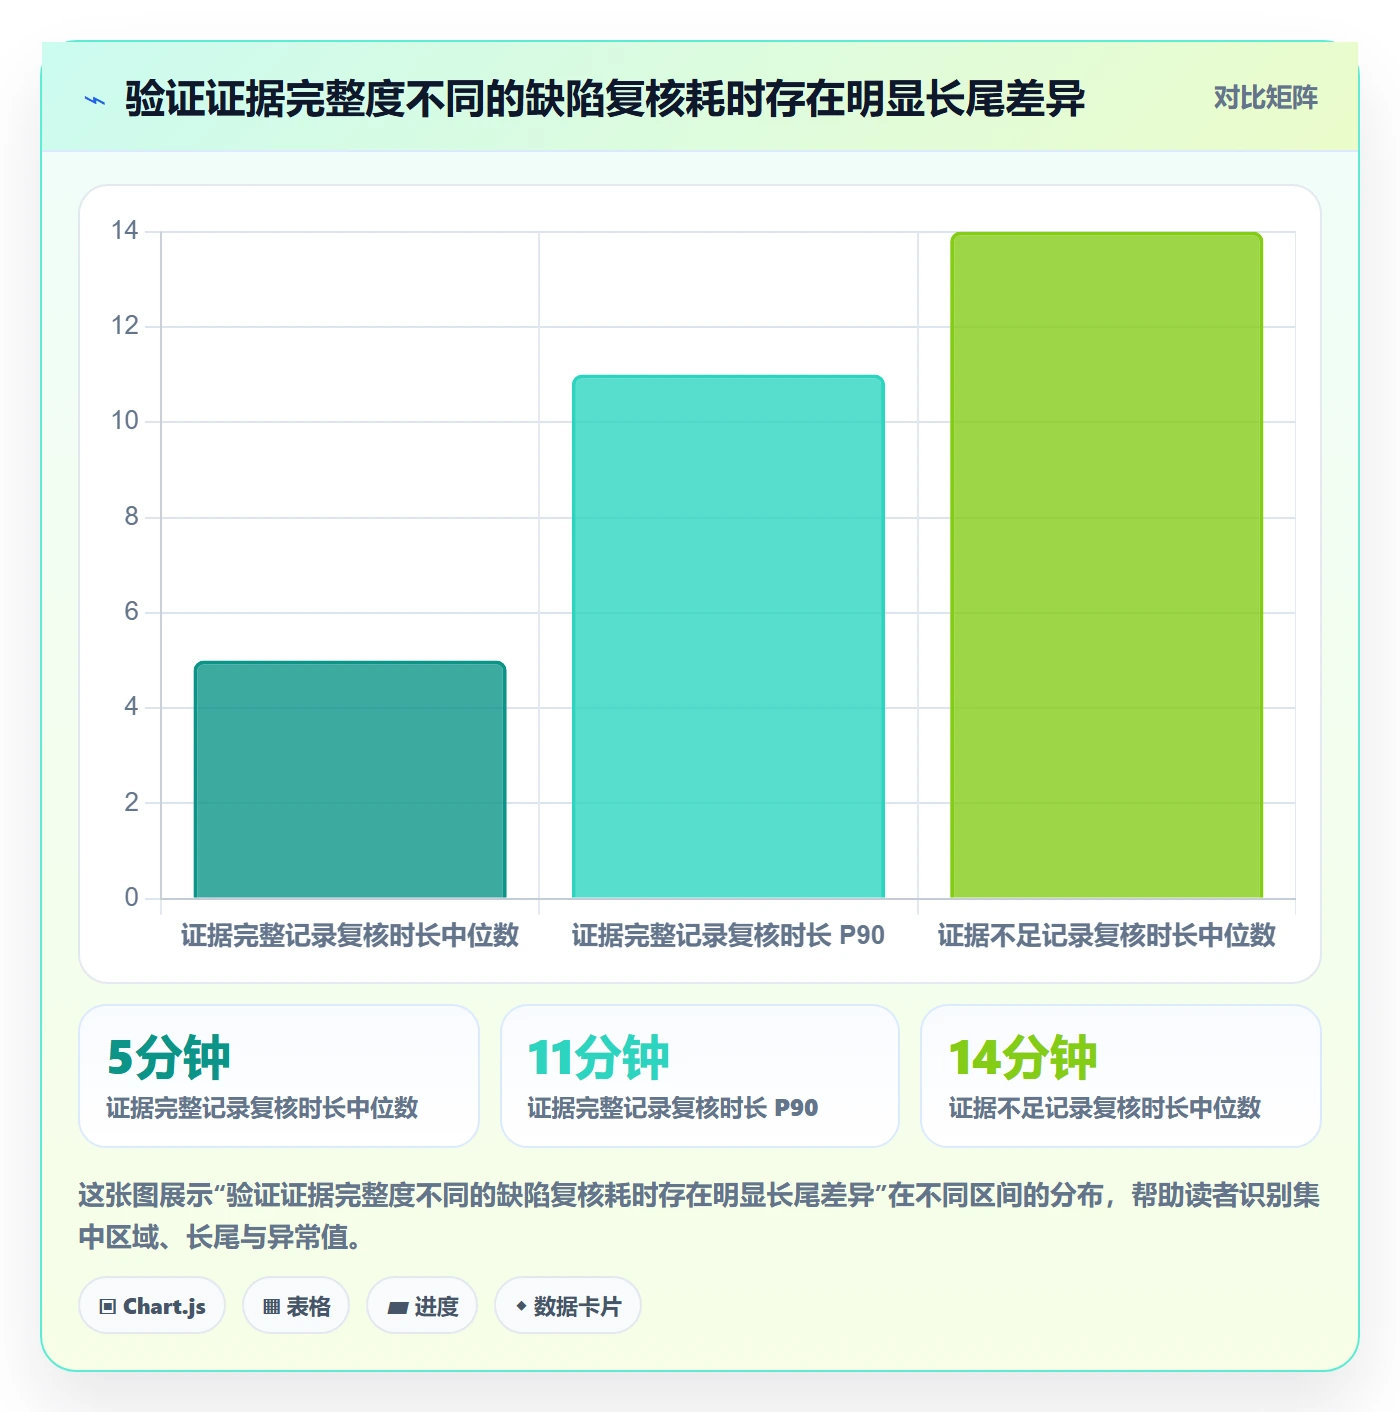
Task: Click y-axis value 14
Action: click(x=125, y=231)
